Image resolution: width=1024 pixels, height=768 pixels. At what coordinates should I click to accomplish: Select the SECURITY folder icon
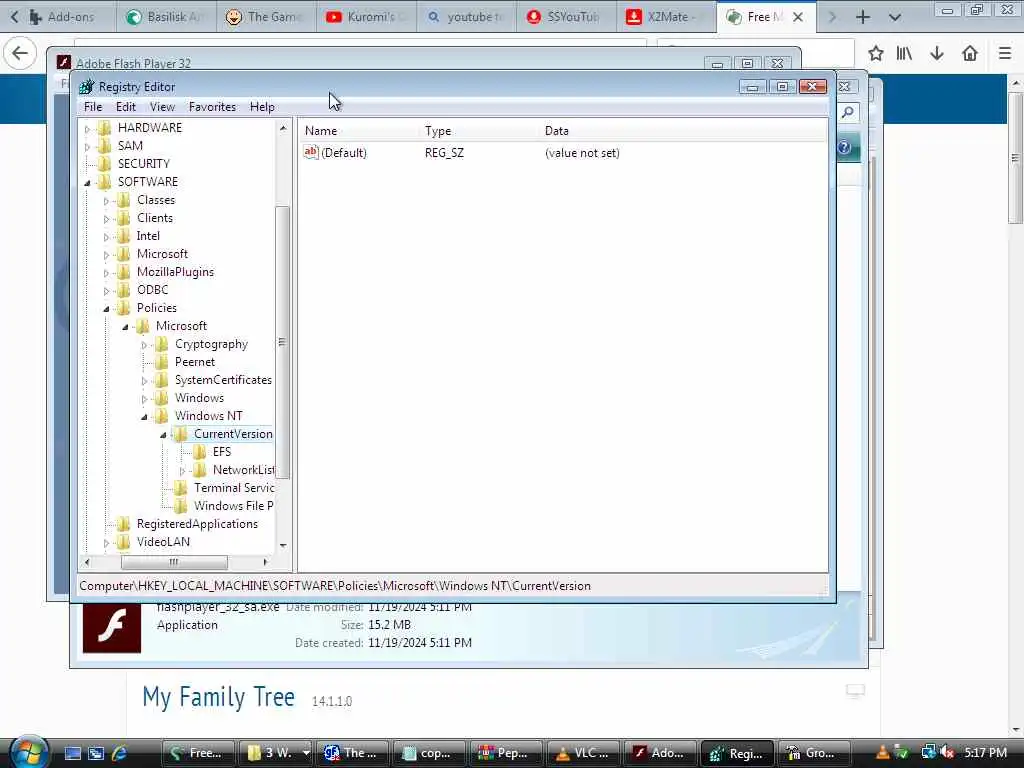click(x=104, y=163)
